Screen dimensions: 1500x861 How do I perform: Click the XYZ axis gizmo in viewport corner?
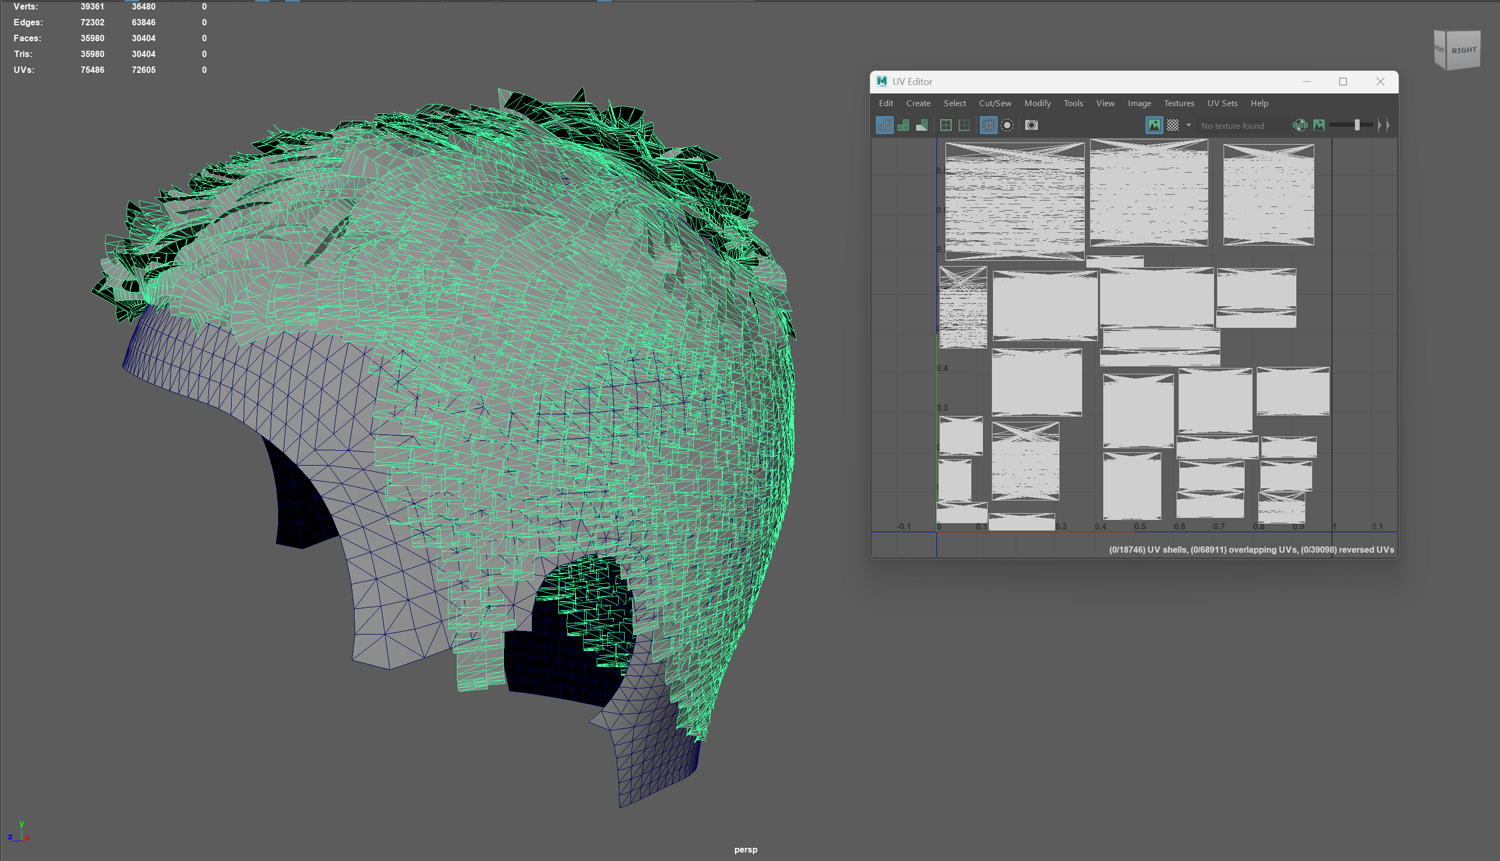coord(17,832)
